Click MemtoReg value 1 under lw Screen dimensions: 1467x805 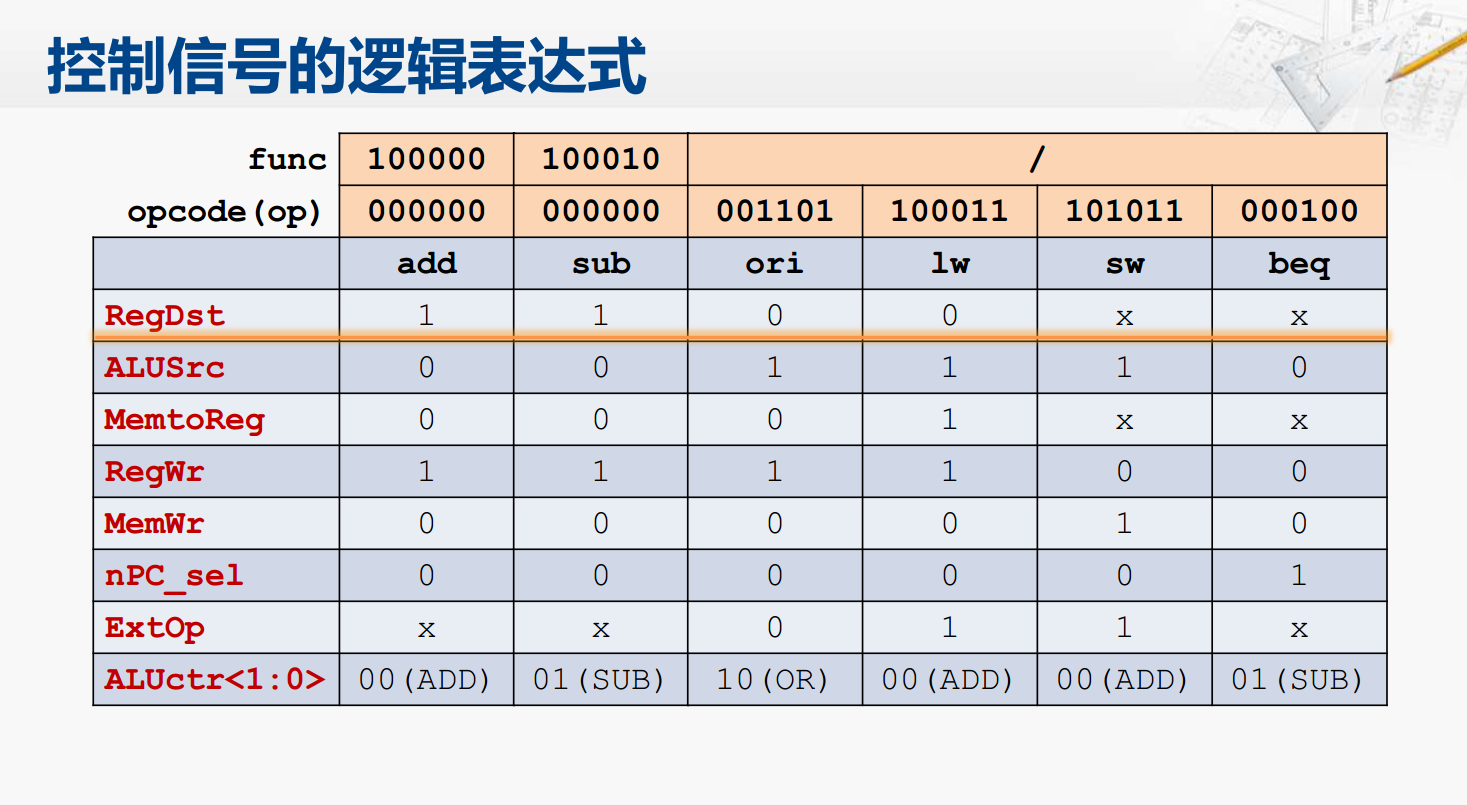click(950, 420)
